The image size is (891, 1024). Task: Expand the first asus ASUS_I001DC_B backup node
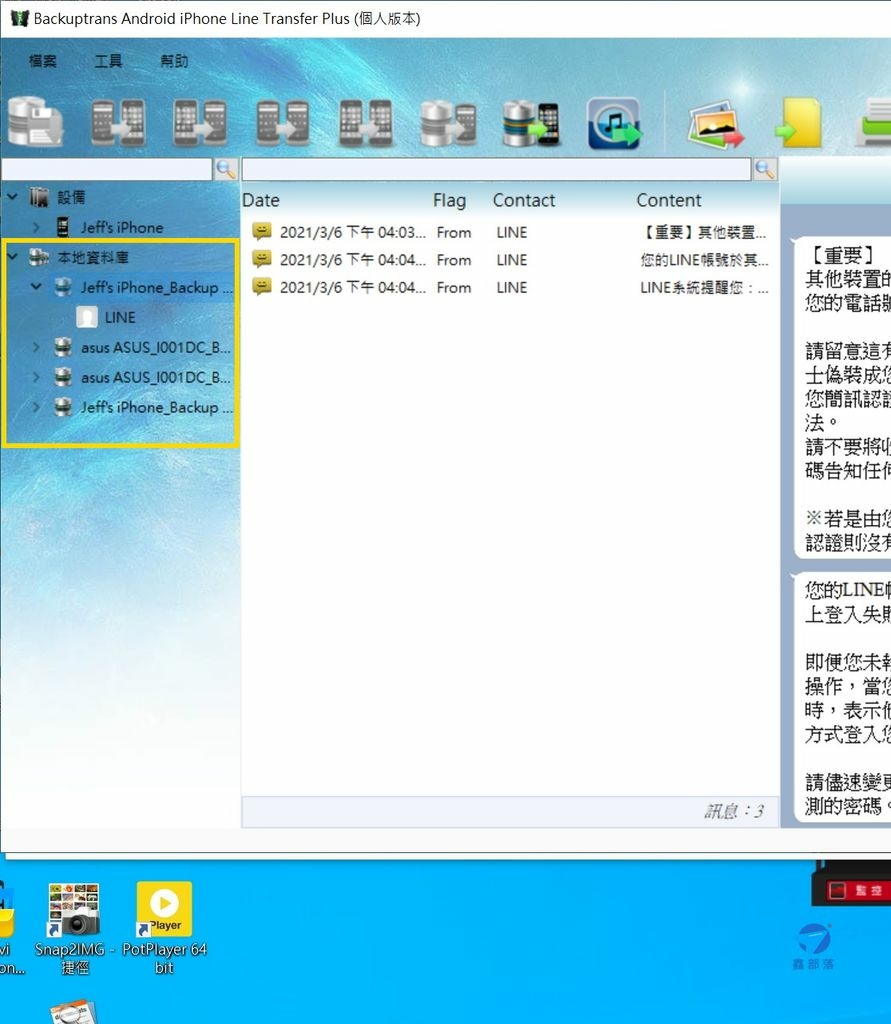[x=36, y=347]
